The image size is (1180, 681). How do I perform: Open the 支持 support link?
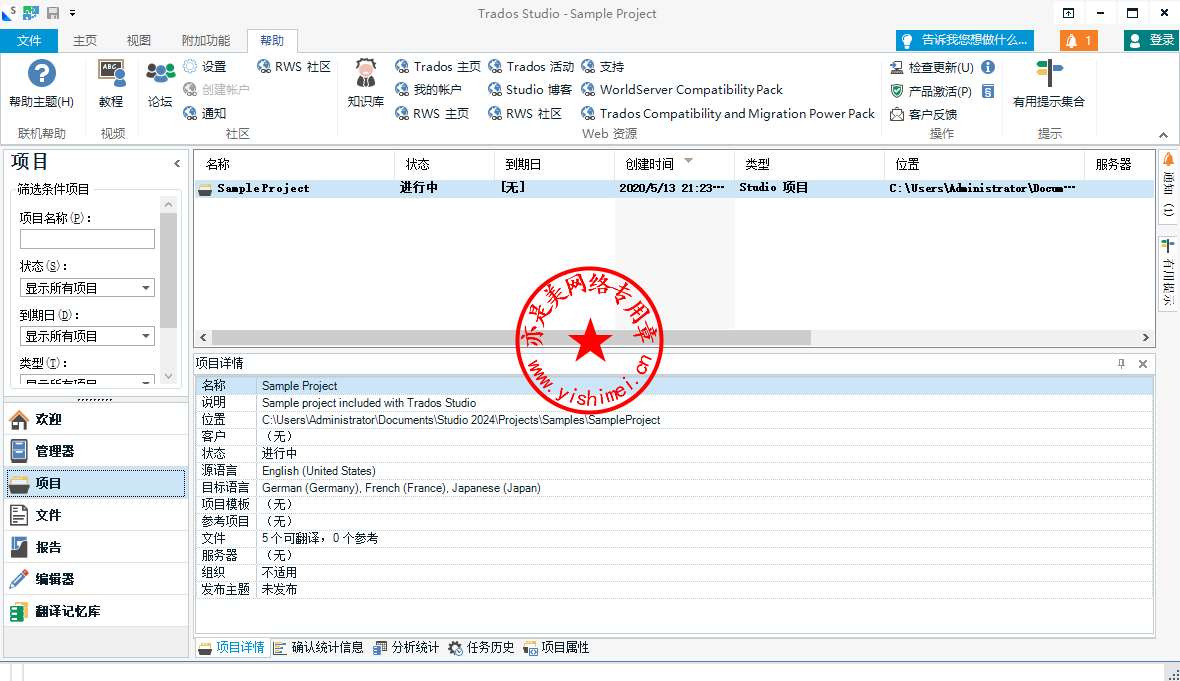tap(603, 67)
